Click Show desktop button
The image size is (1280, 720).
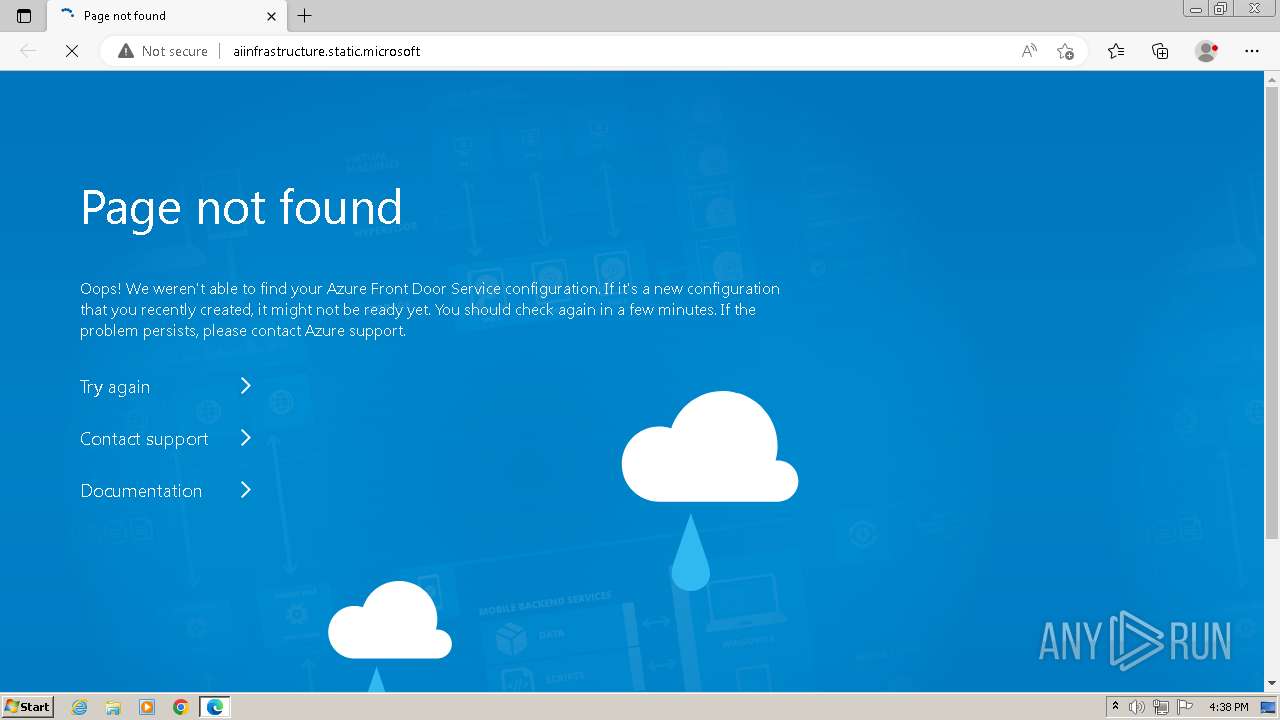pyautogui.click(x=1268, y=707)
